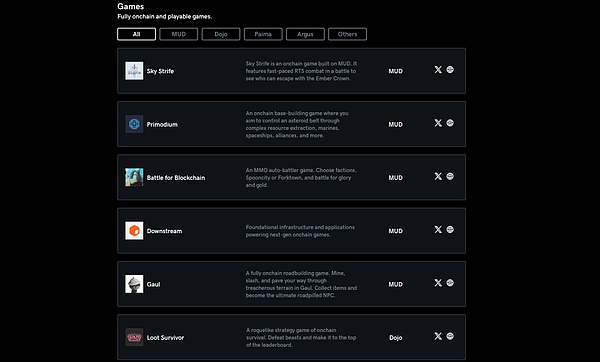Select the All filter tab
The image size is (600, 362).
pyautogui.click(x=136, y=34)
